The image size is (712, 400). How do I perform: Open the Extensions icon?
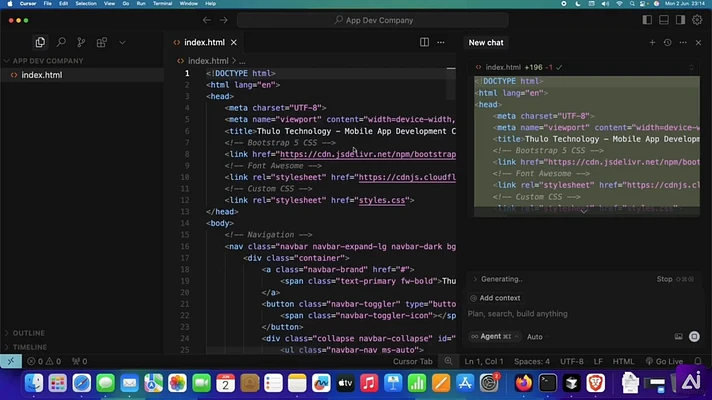102,42
